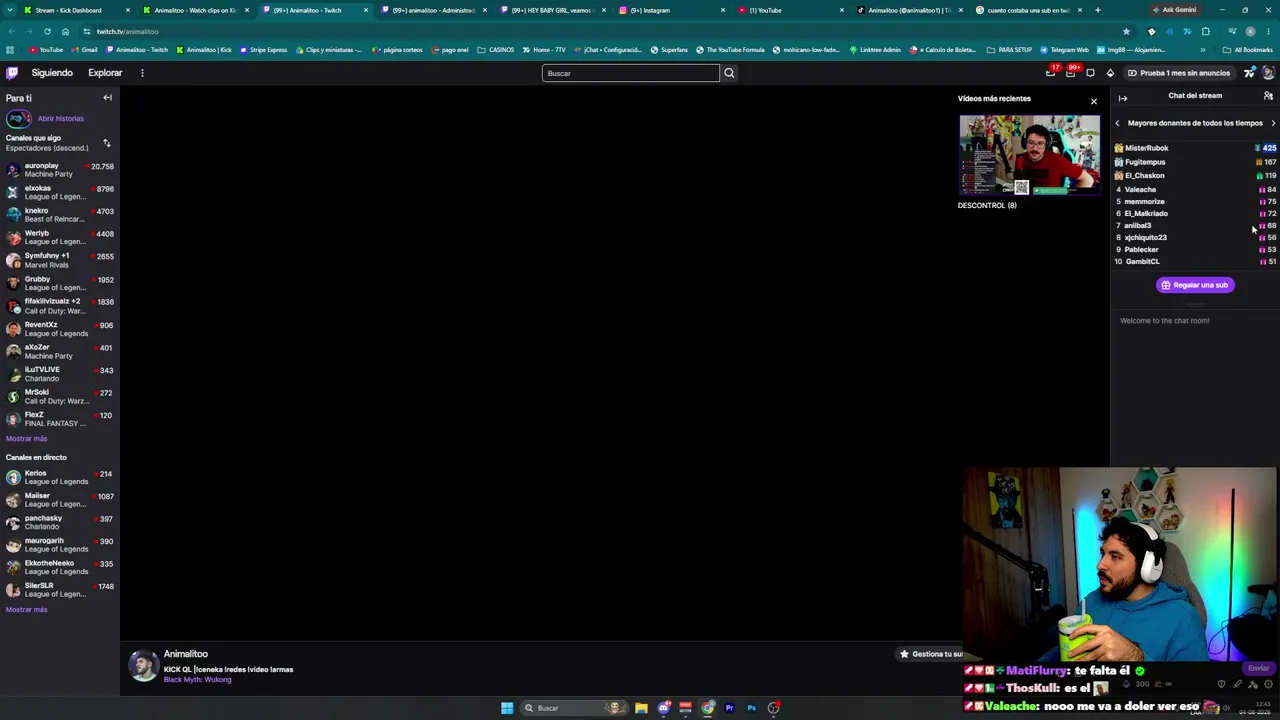
Task: Switch to the Instagram browser tab
Action: pyautogui.click(x=672, y=10)
